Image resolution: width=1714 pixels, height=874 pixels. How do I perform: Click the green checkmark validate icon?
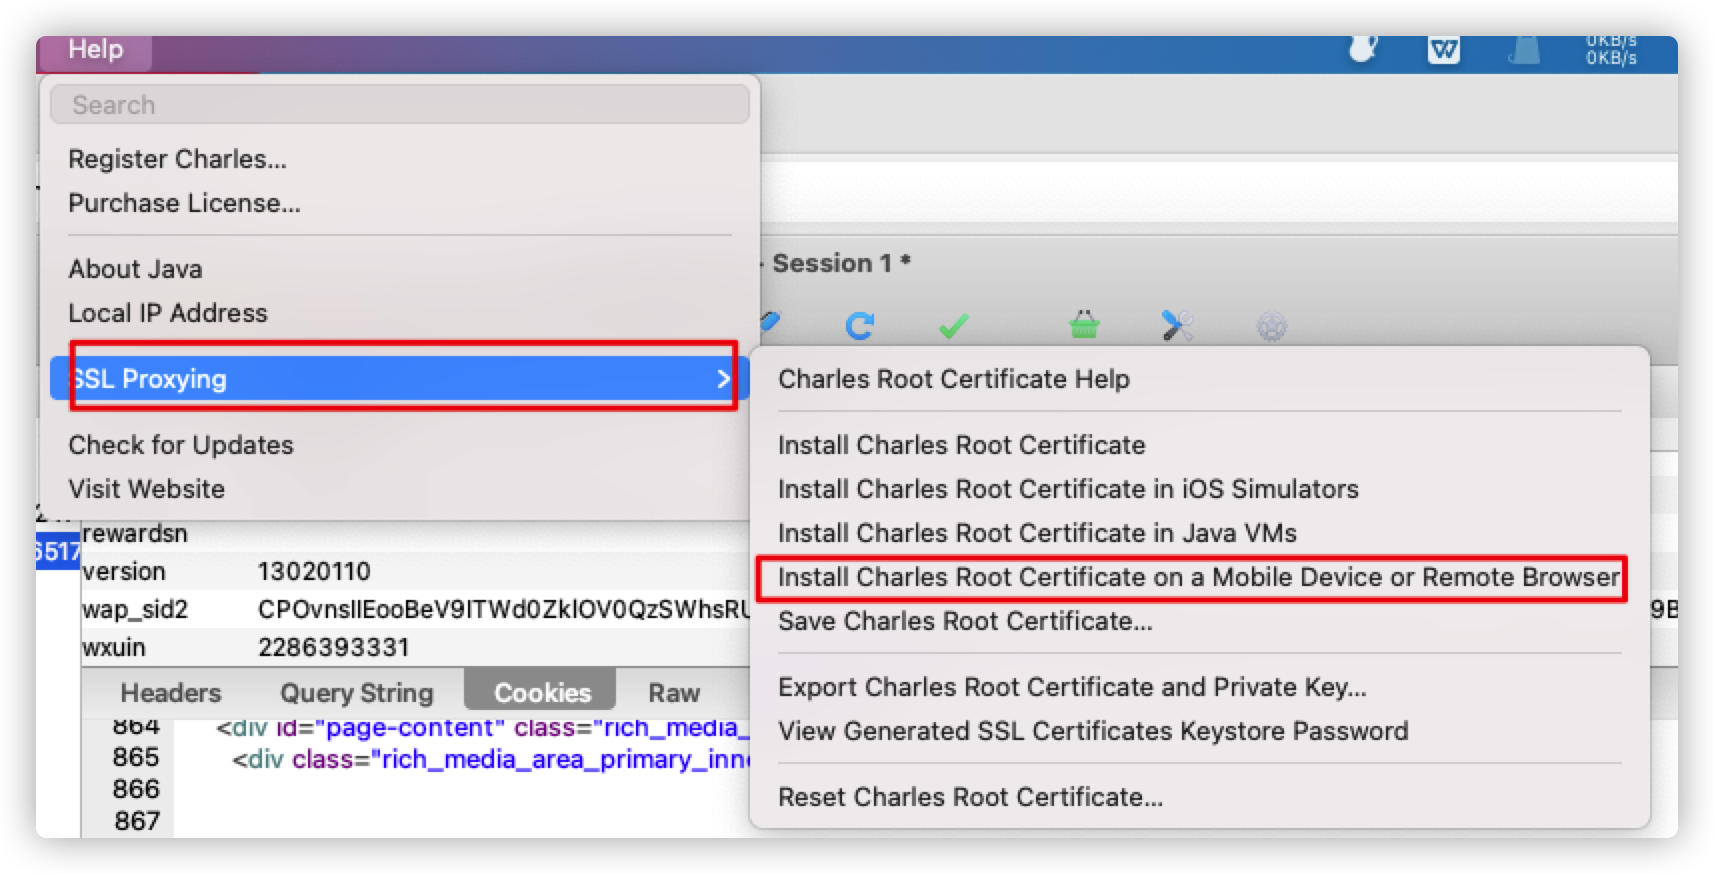(x=954, y=326)
